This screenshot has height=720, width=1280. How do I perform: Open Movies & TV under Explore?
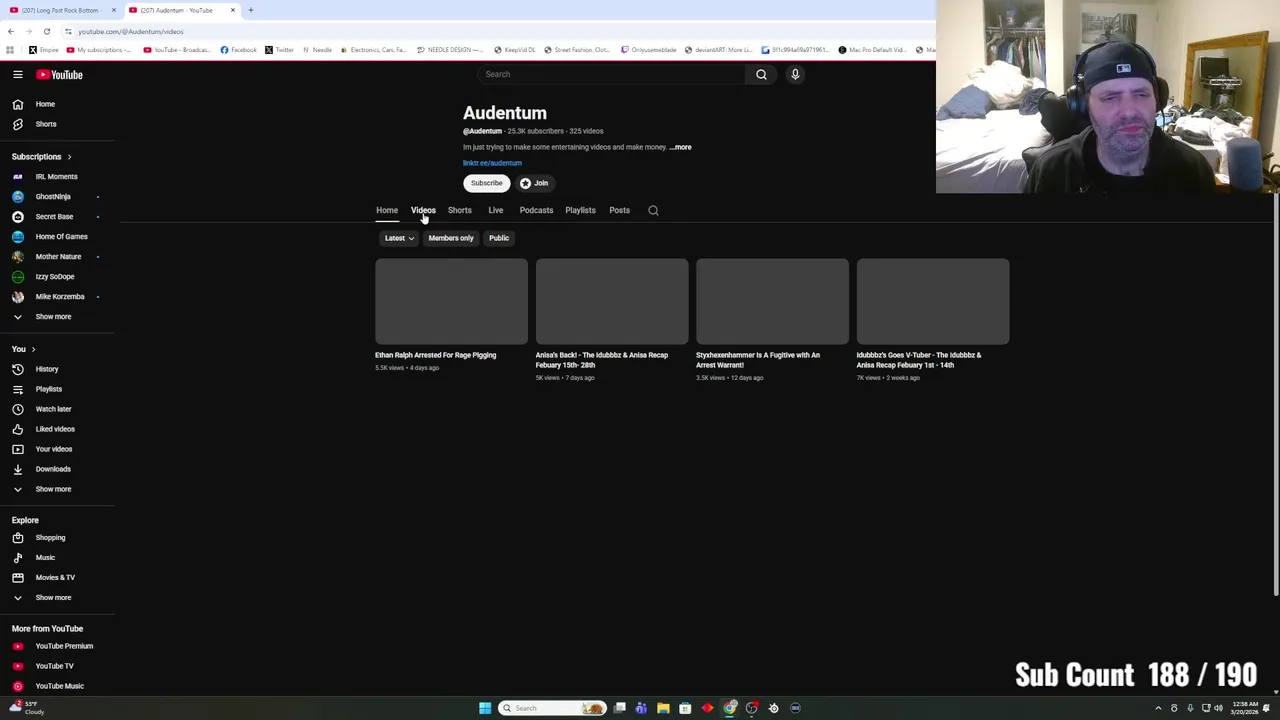pos(57,578)
